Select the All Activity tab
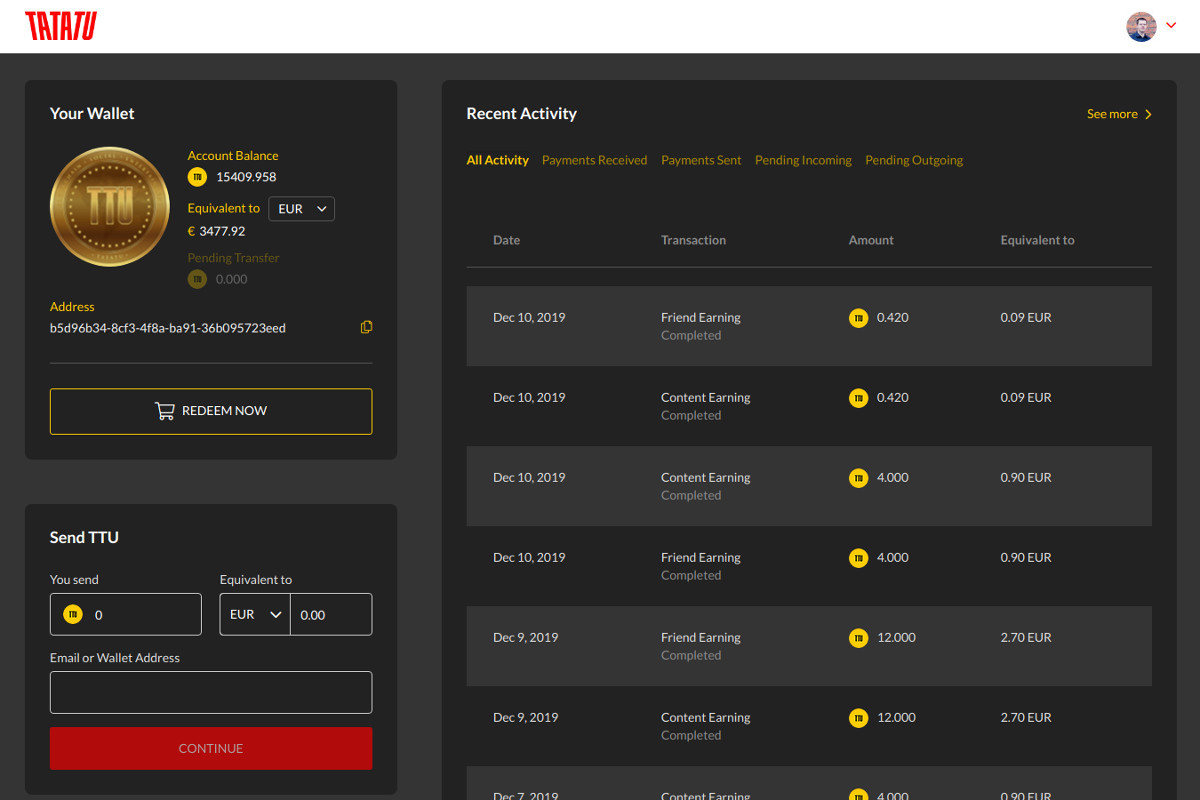Viewport: 1200px width, 800px height. tap(497, 160)
